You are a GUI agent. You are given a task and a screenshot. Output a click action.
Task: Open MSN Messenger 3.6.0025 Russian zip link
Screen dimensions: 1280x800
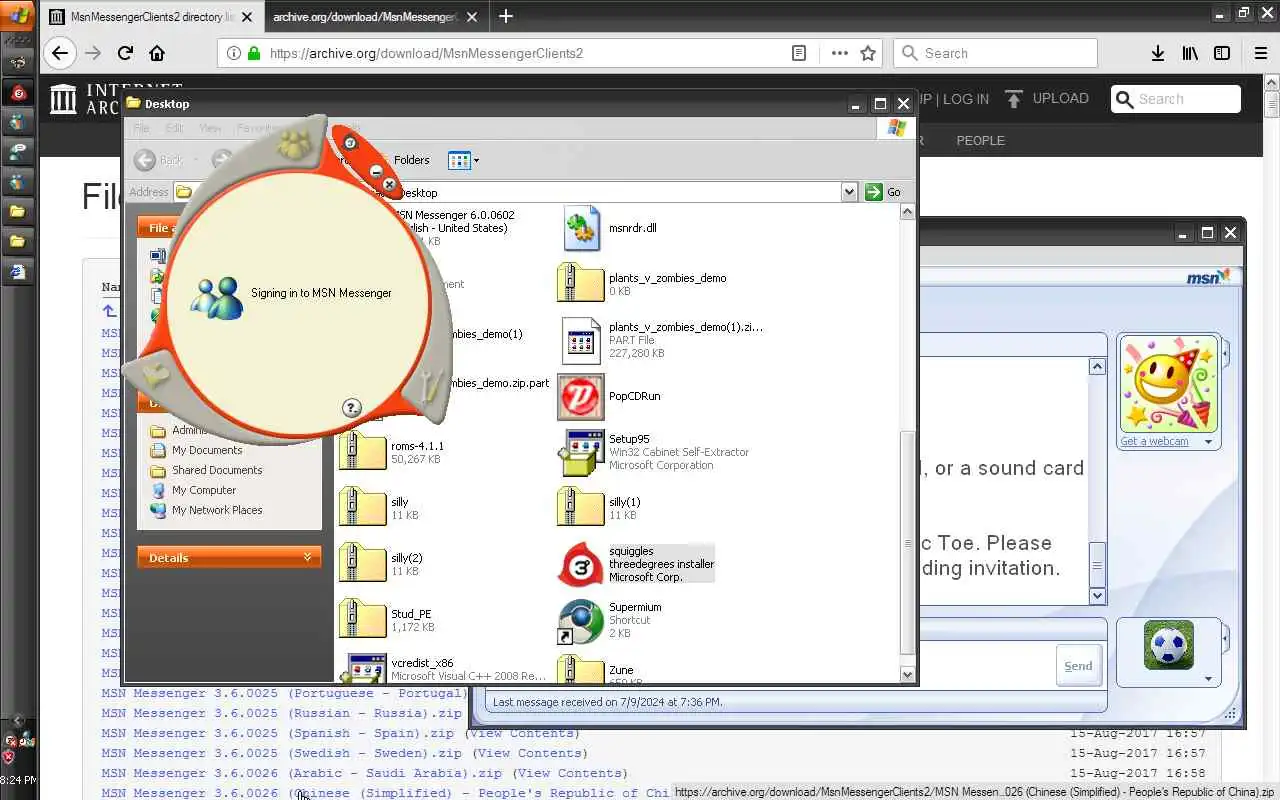point(281,713)
